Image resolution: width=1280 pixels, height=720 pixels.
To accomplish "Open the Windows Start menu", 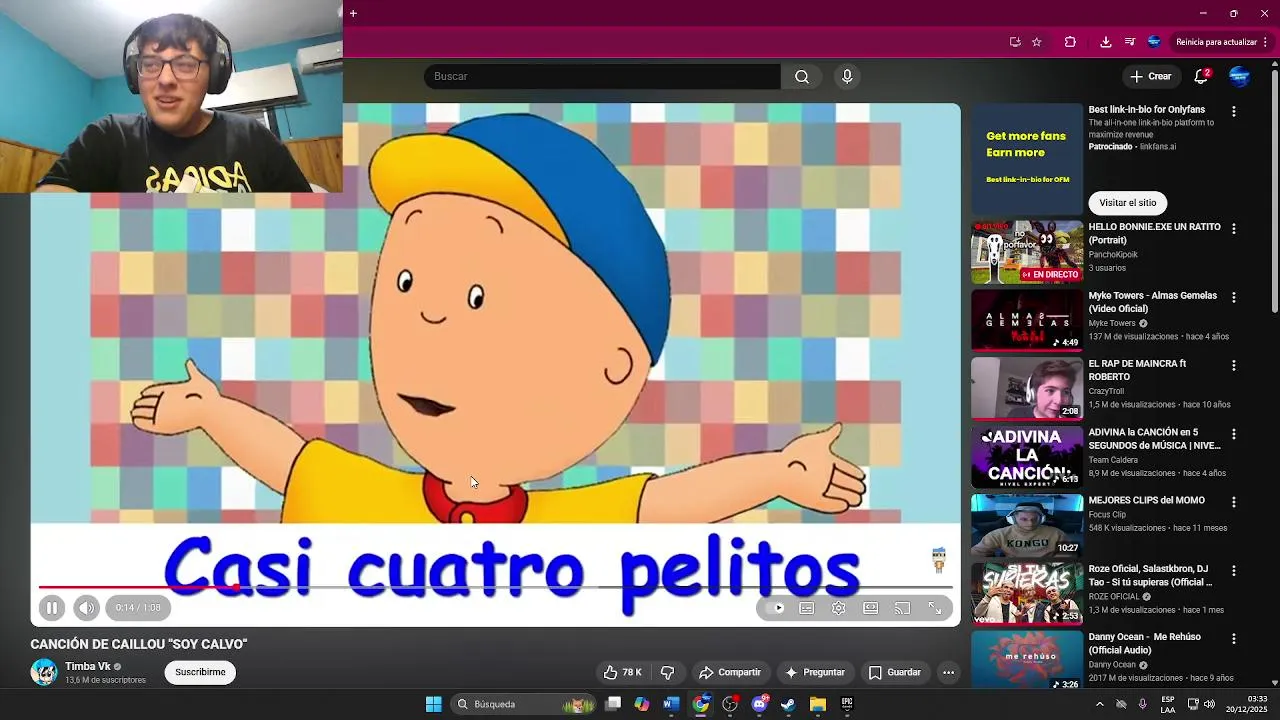I will (x=433, y=704).
